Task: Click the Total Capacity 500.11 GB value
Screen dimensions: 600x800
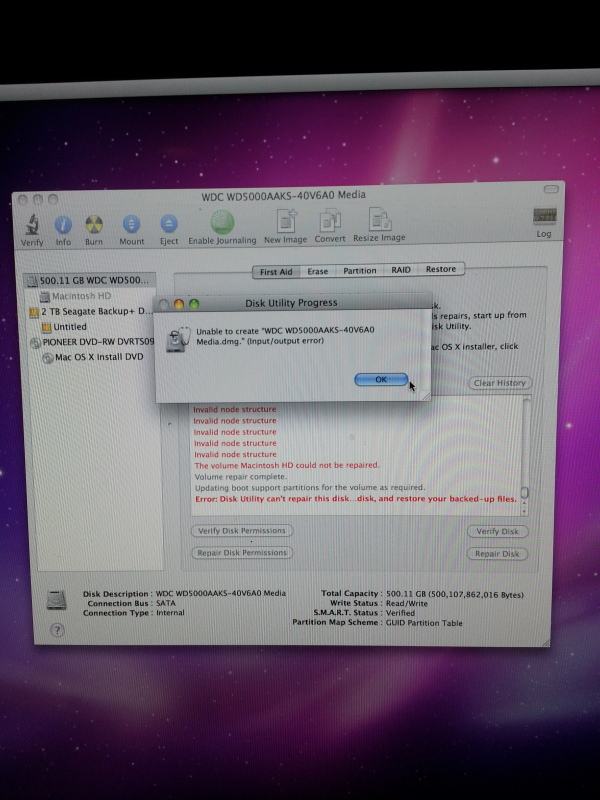Action: pyautogui.click(x=455, y=594)
